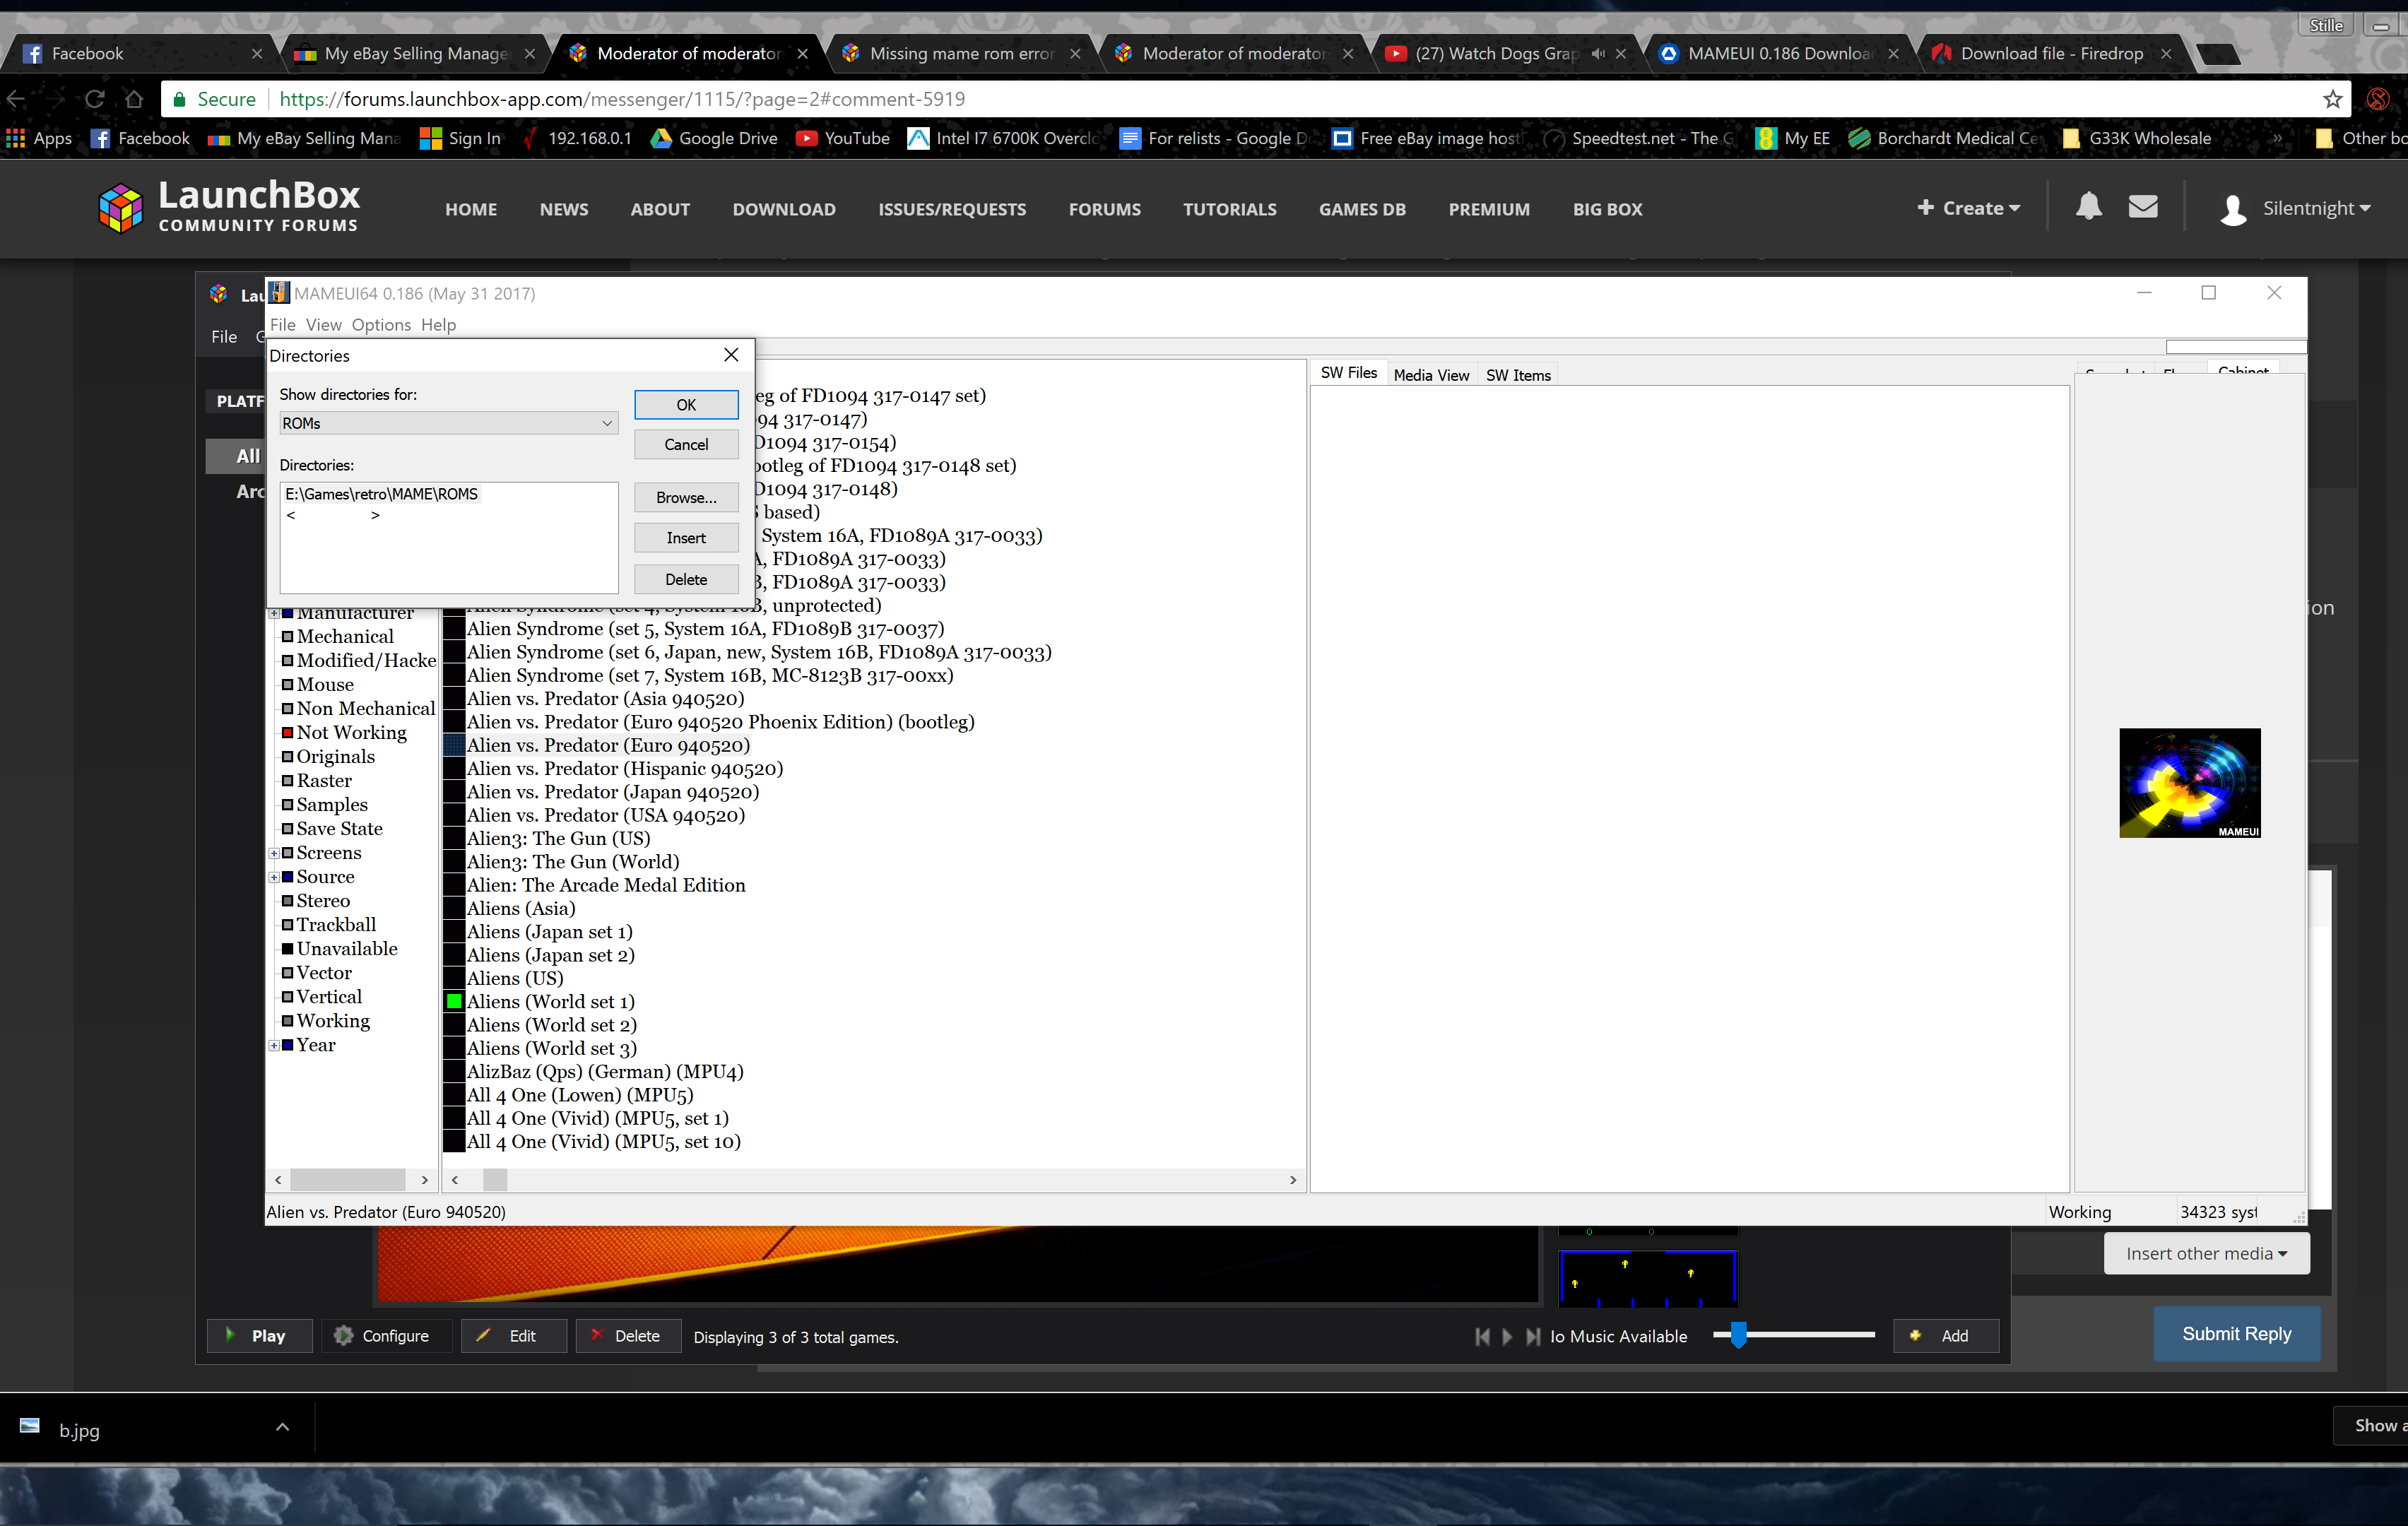
Task: Expand the Year tree folder
Action: tap(274, 1045)
